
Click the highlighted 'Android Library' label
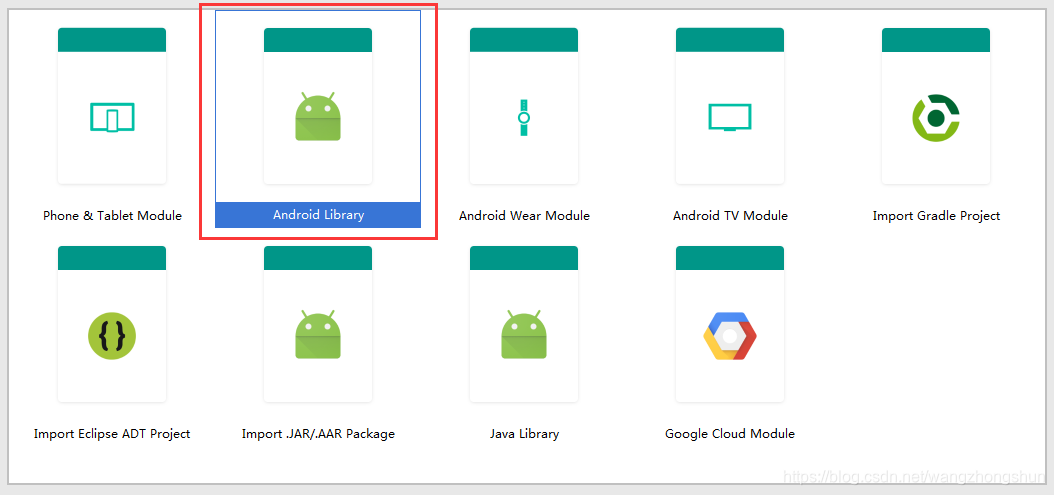[318, 215]
